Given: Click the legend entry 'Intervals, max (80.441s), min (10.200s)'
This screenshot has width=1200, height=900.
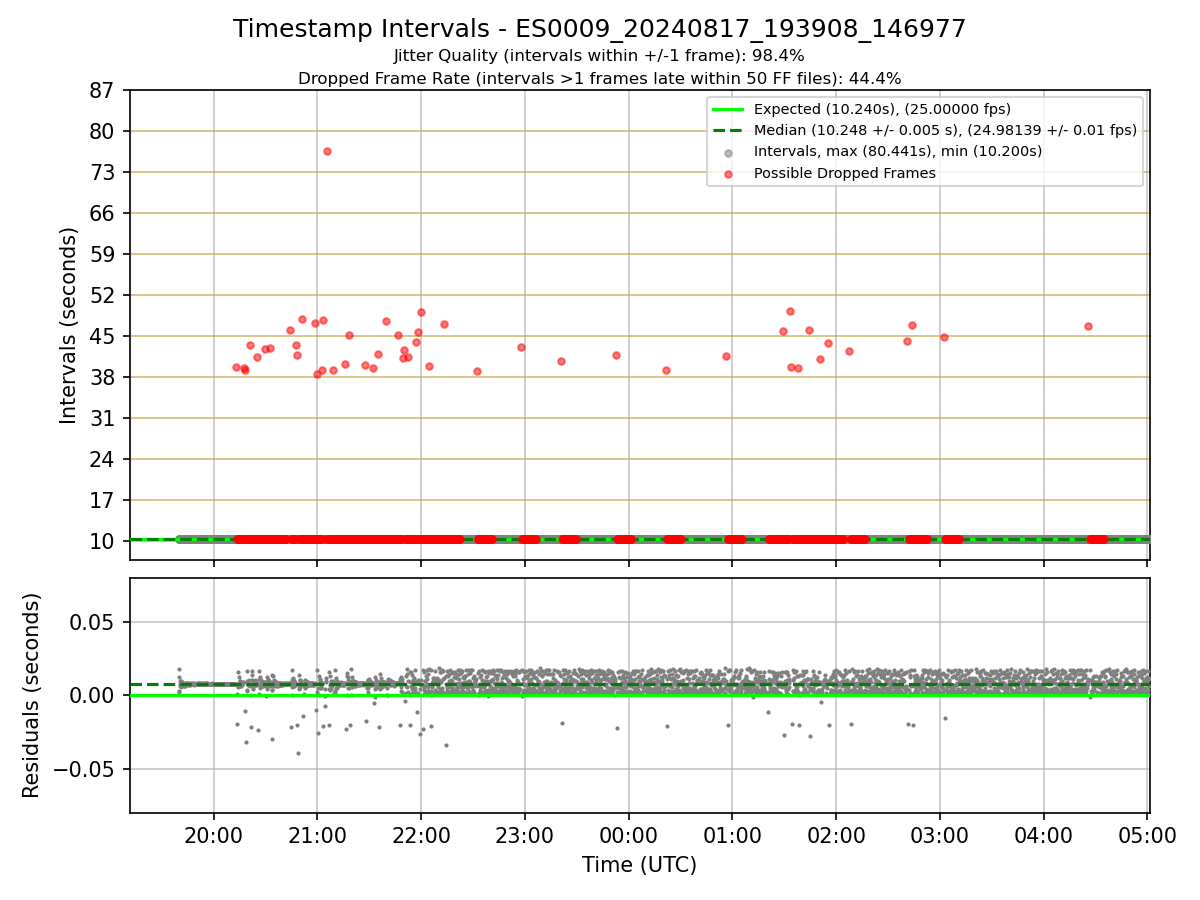Looking at the screenshot, I should (898, 151).
